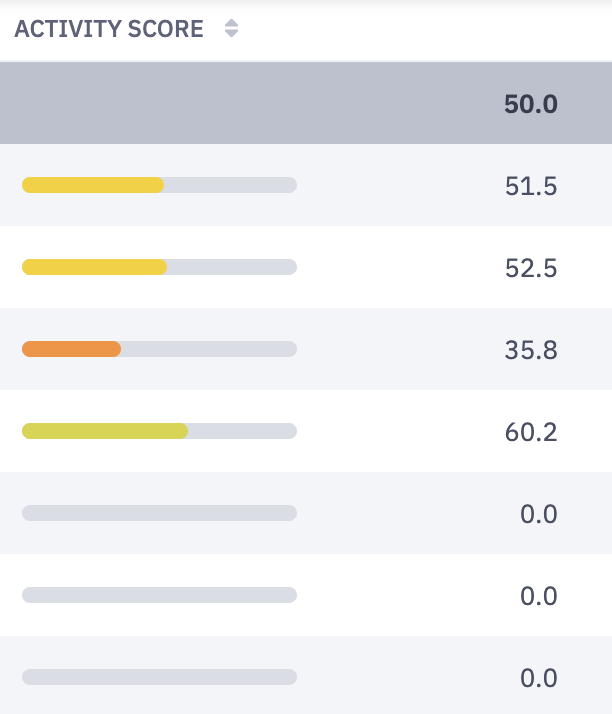Click the first 0.0 score value
The height and width of the screenshot is (714, 612).
(538, 514)
